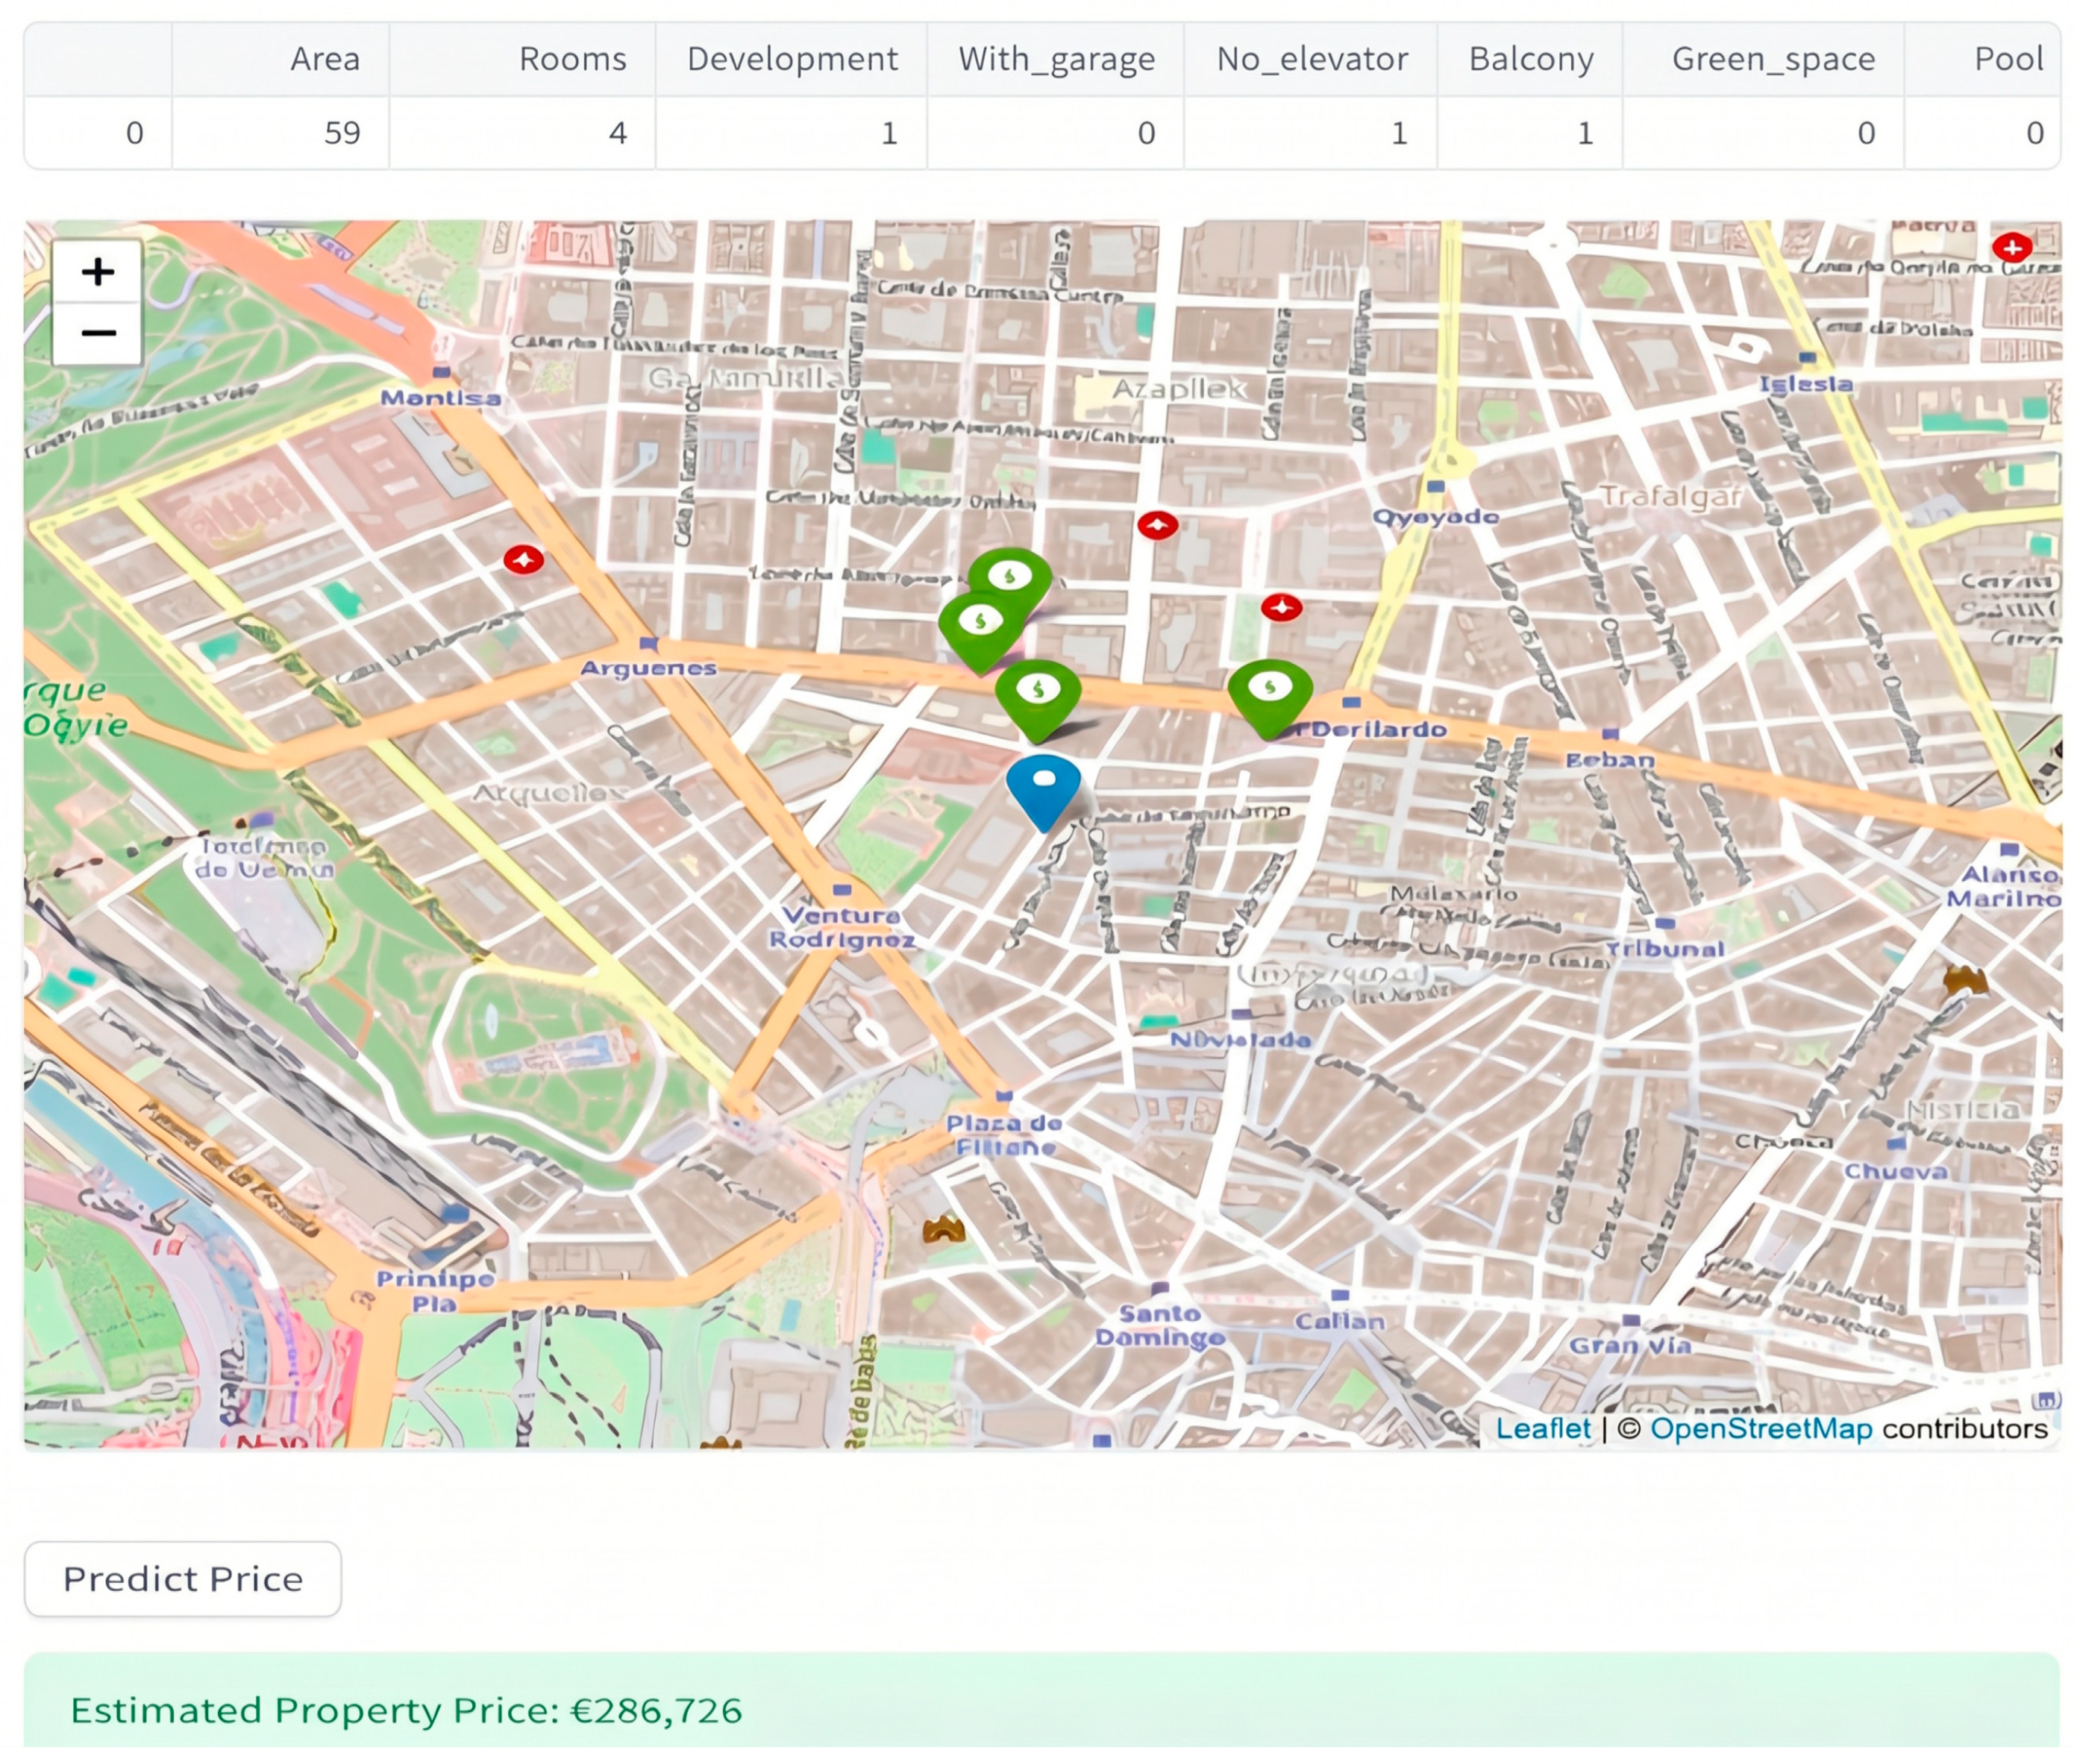Select the Balcony column header

pos(1530,59)
